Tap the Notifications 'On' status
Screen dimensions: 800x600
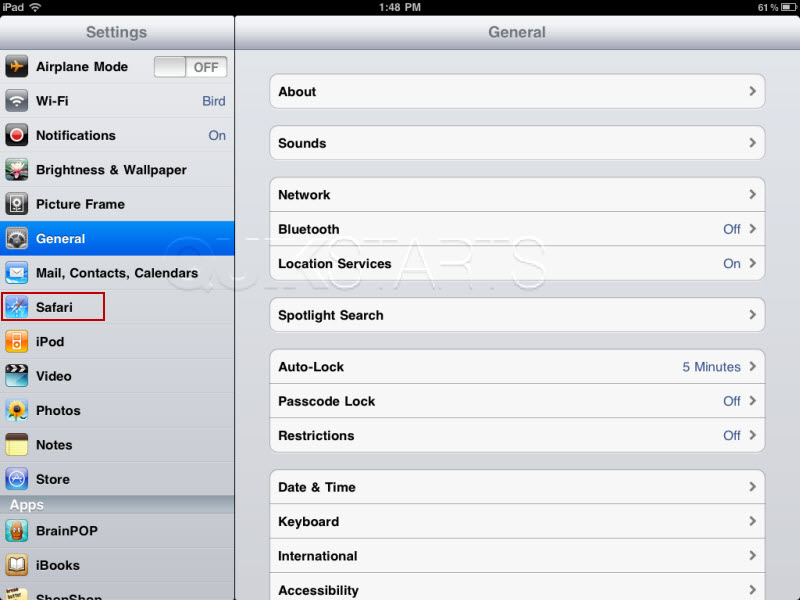click(217, 135)
